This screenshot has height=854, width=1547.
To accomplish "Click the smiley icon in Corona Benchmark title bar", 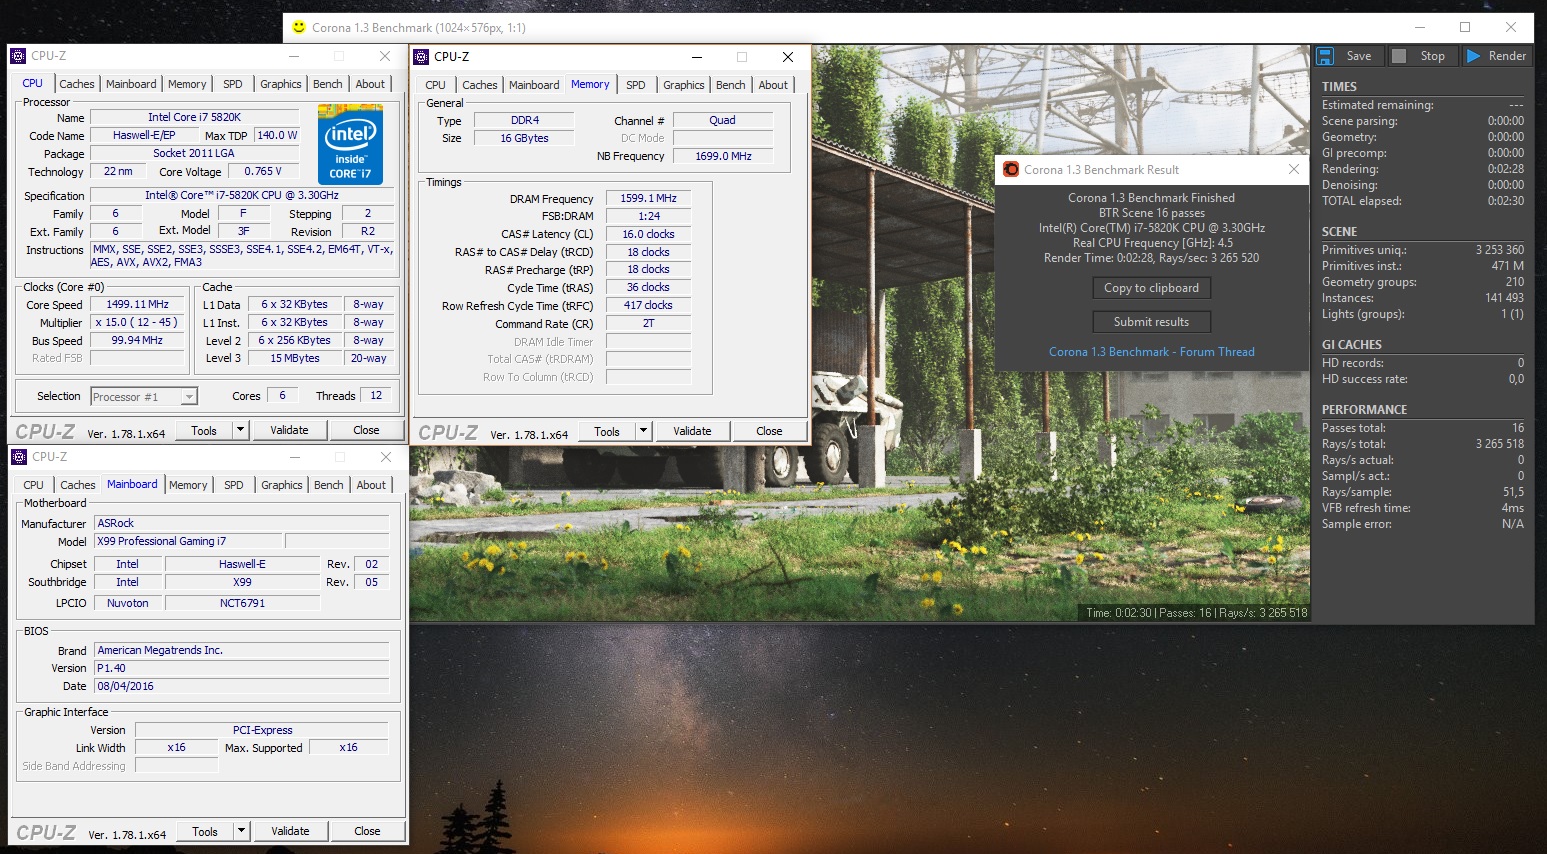I will point(298,27).
